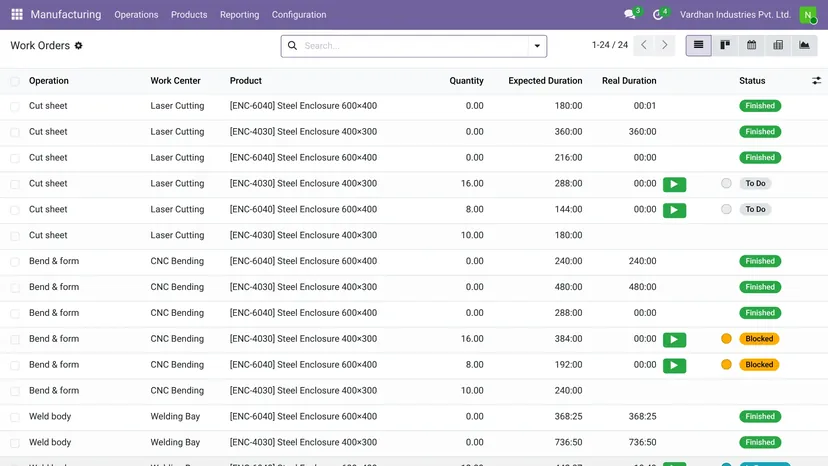
Task: Tick checkbox for Weld body 736:50 row
Action: point(15,443)
